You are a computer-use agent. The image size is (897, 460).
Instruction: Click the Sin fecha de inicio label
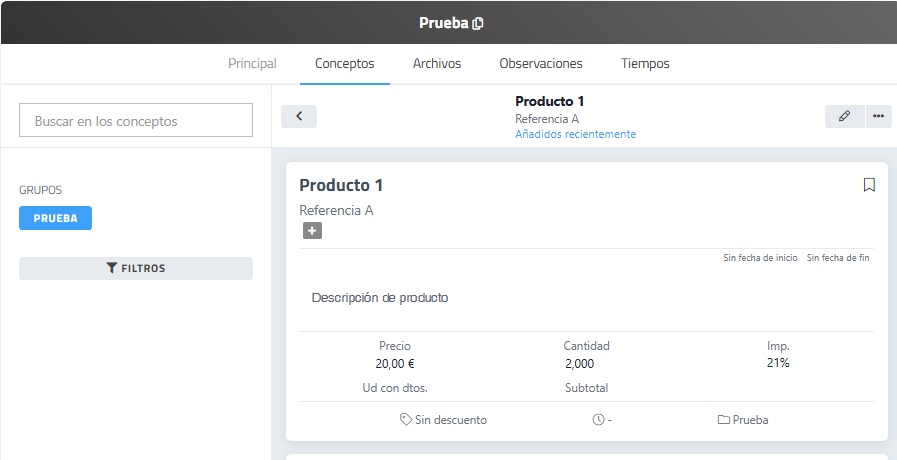click(760, 258)
